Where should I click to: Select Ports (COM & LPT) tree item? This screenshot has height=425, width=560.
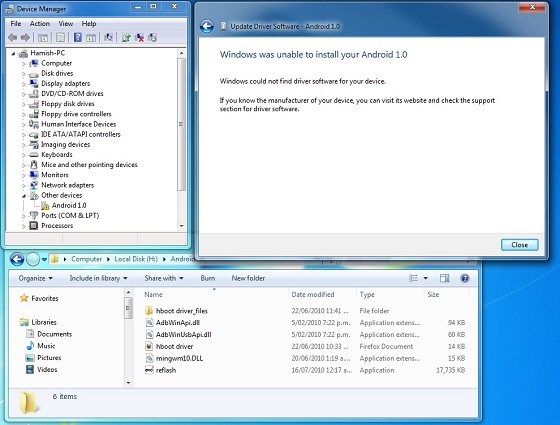click(x=70, y=216)
